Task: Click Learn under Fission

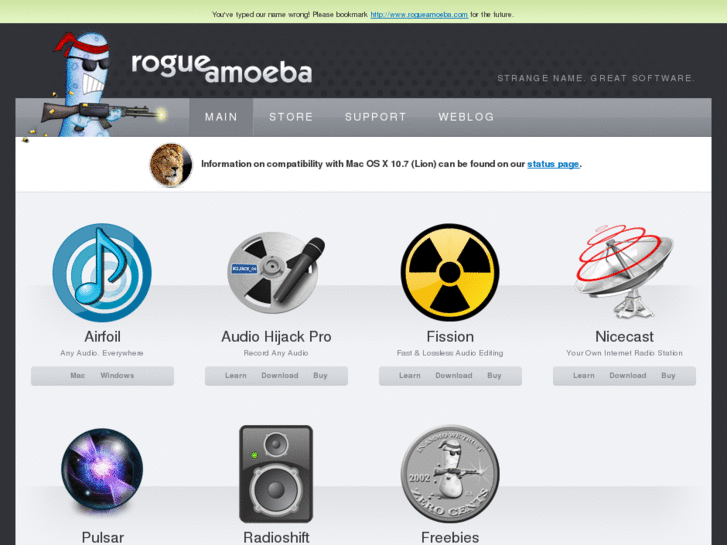Action: coord(410,375)
